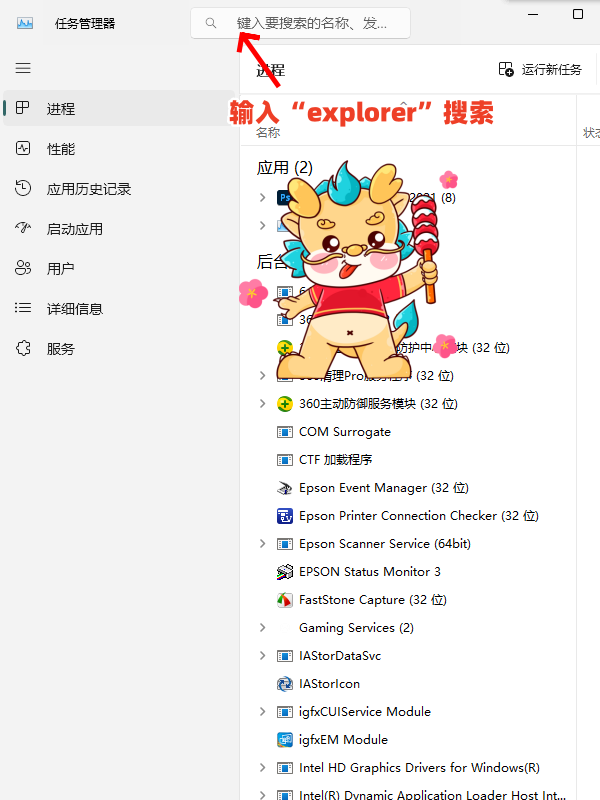Expand Intel HD Graphics Drivers for Windows(R)
The width and height of the screenshot is (600, 800).
pos(263,767)
